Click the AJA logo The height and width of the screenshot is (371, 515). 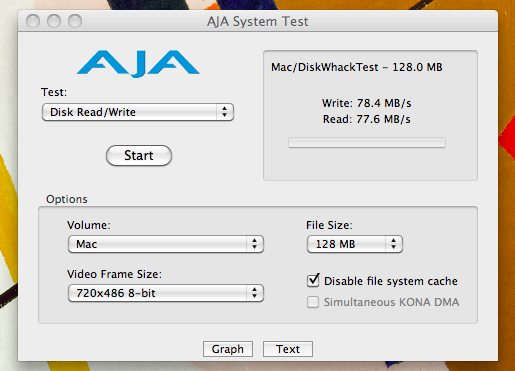(138, 63)
